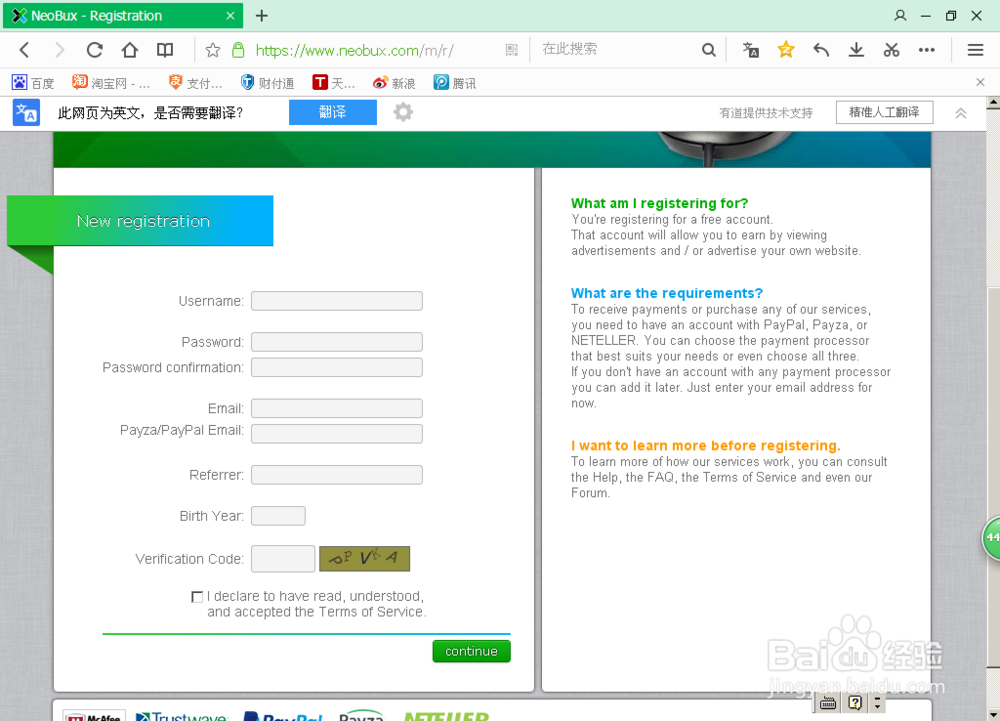Go back using the browser back arrow
Image resolution: width=1000 pixels, height=721 pixels.
[24, 50]
